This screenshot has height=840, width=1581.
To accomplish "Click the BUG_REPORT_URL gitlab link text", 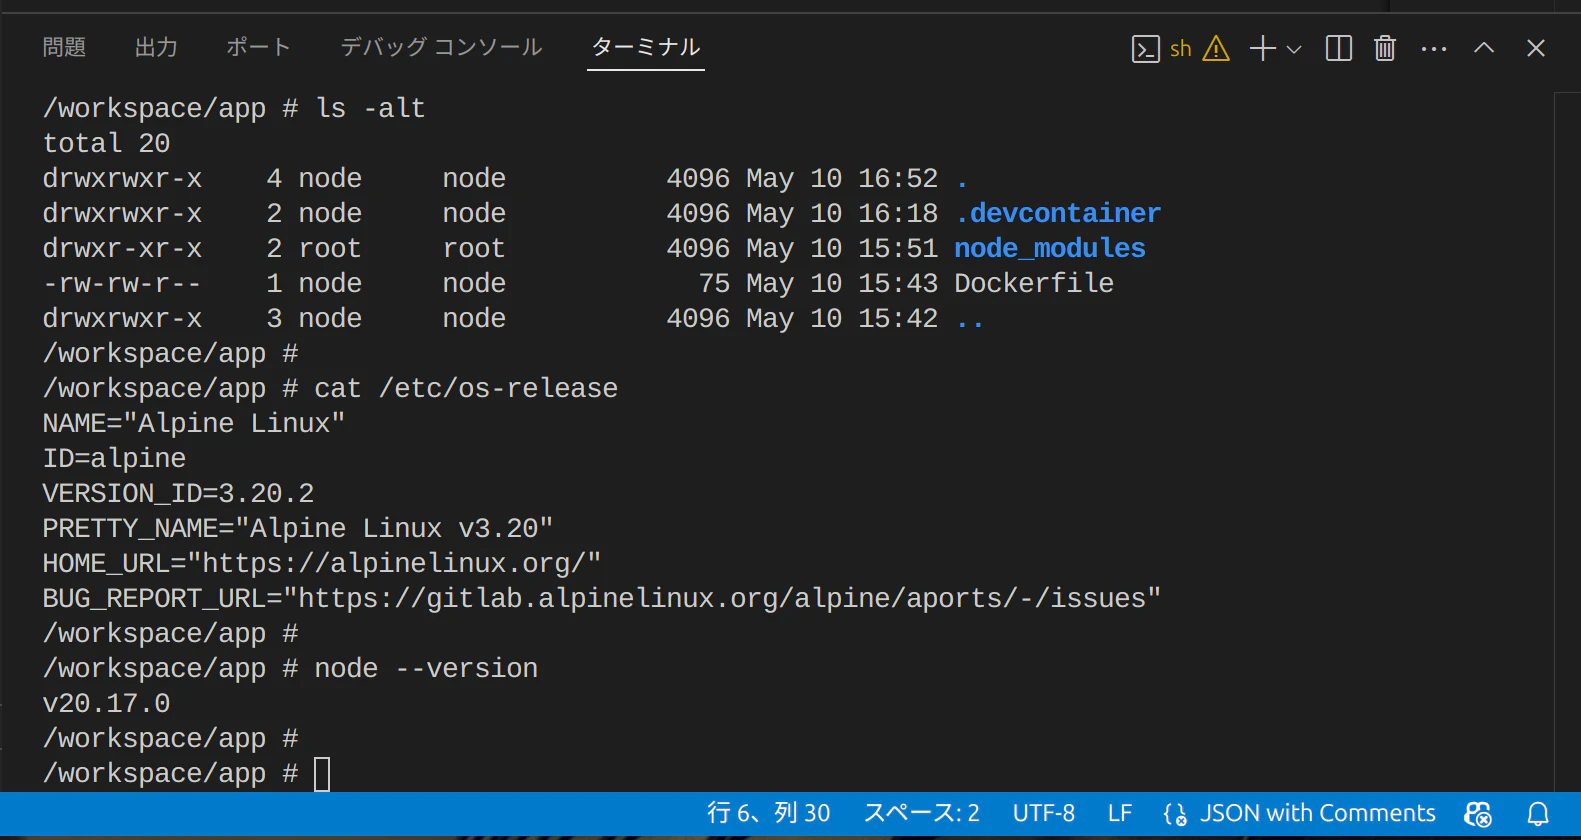I will (722, 598).
